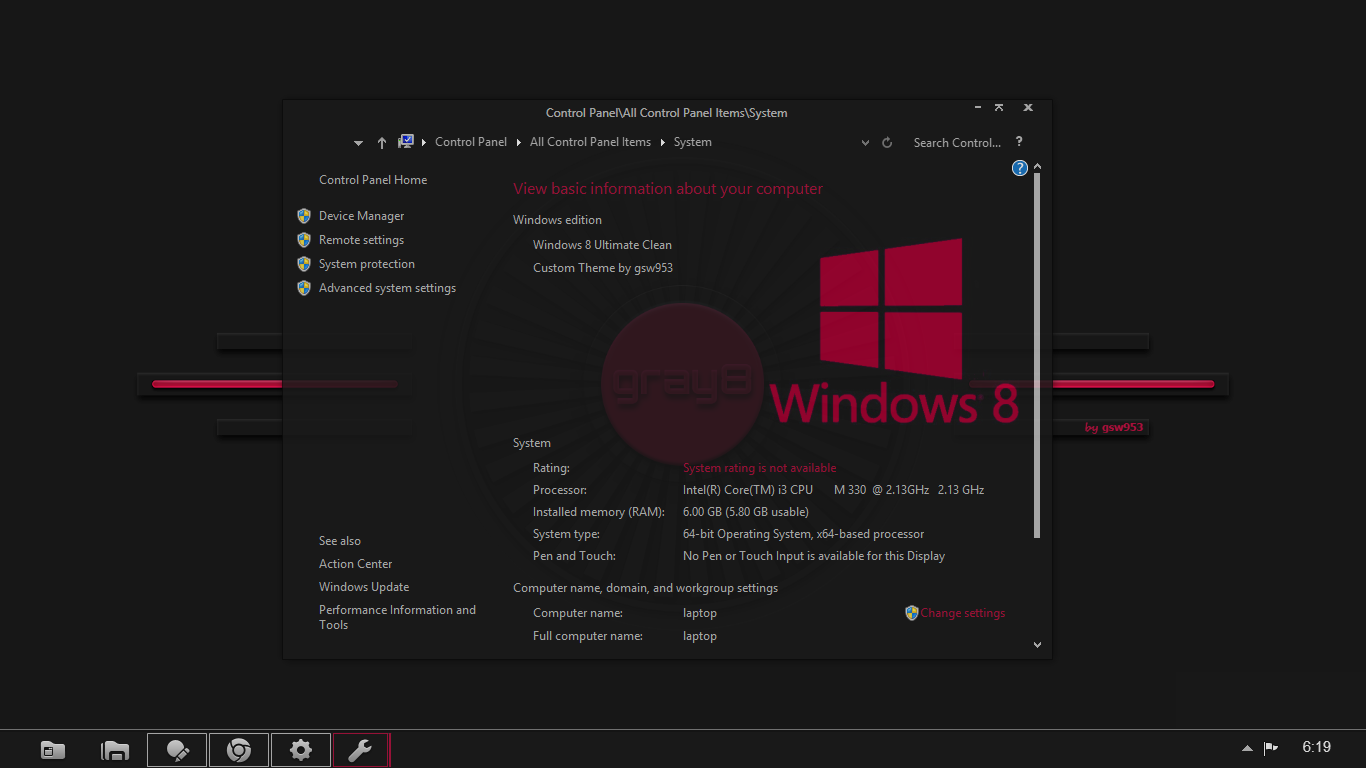Open System protection link
The height and width of the screenshot is (768, 1366).
click(x=367, y=264)
